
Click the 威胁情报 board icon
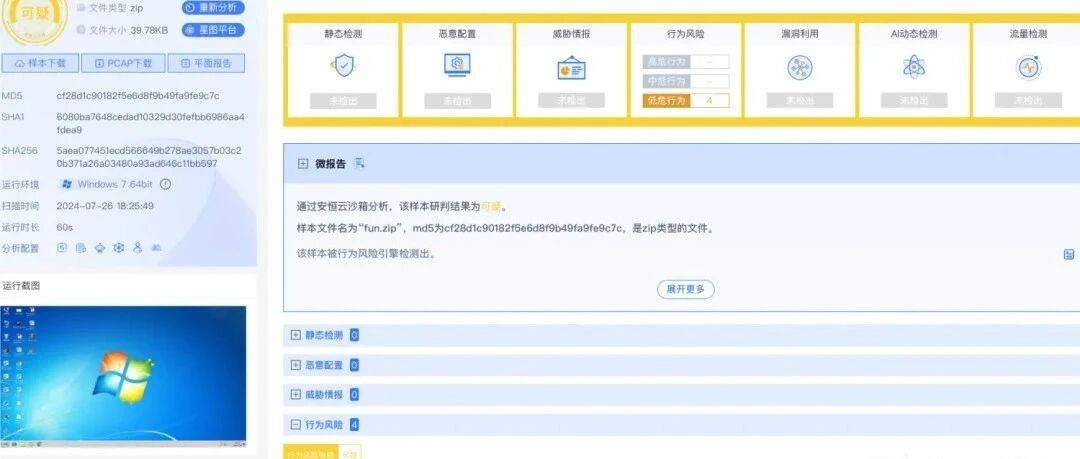[x=571, y=68]
